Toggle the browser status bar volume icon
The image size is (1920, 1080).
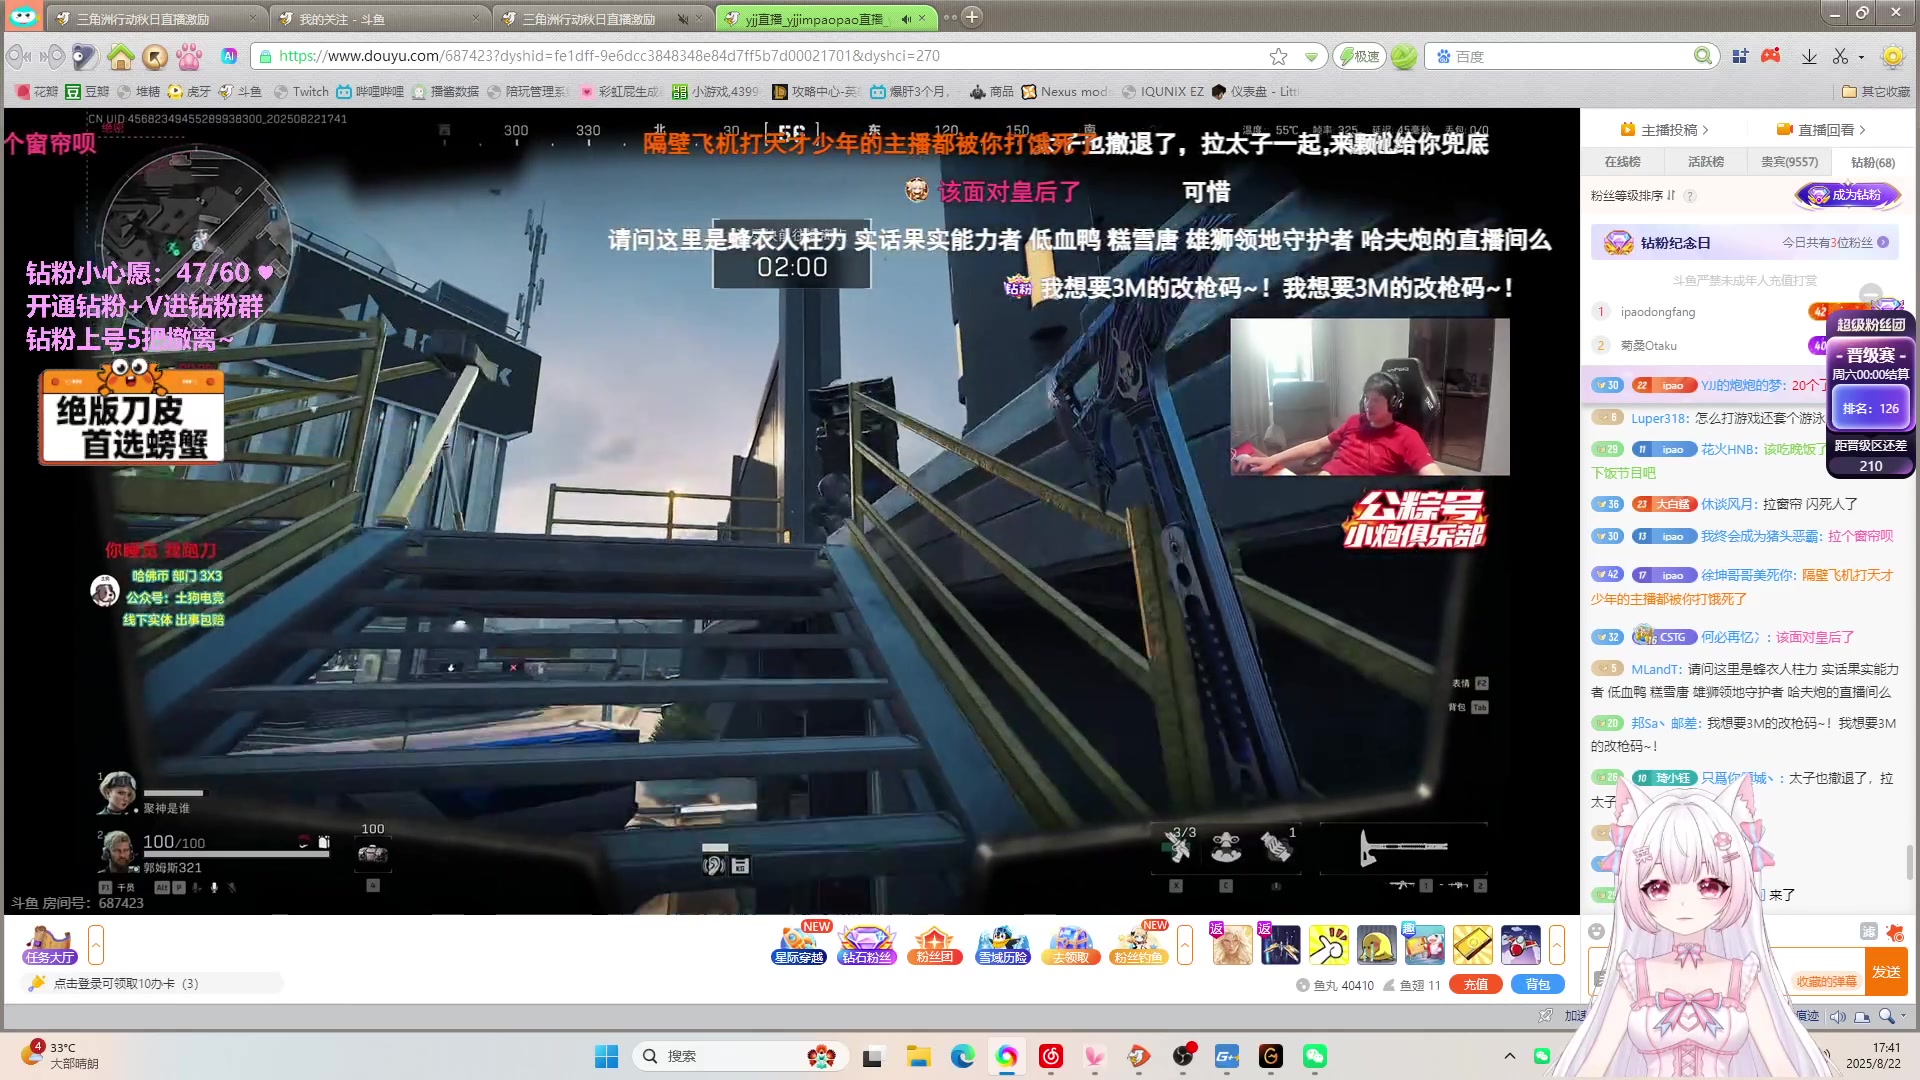(1837, 1016)
